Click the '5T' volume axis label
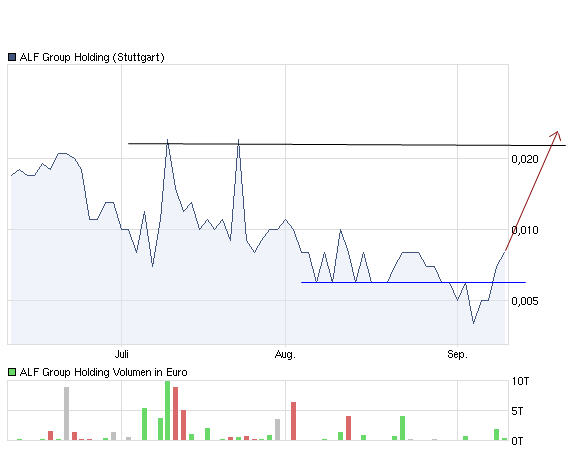This screenshot has width=586, height=453. click(x=517, y=411)
